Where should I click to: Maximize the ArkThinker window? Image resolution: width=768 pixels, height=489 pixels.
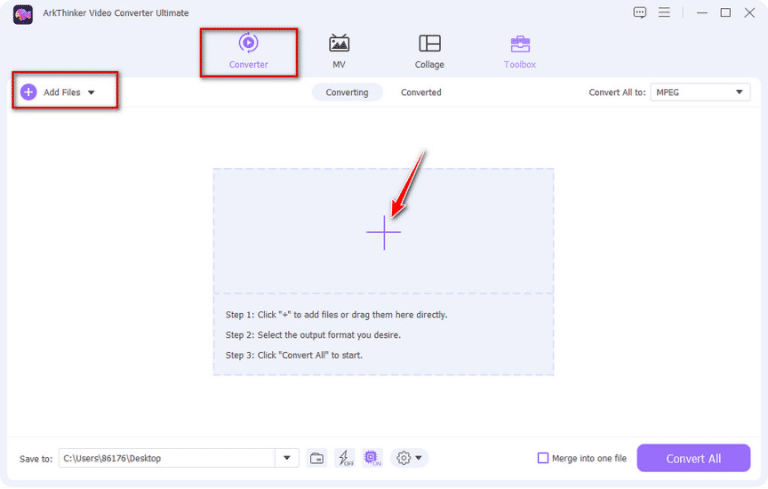coord(725,13)
